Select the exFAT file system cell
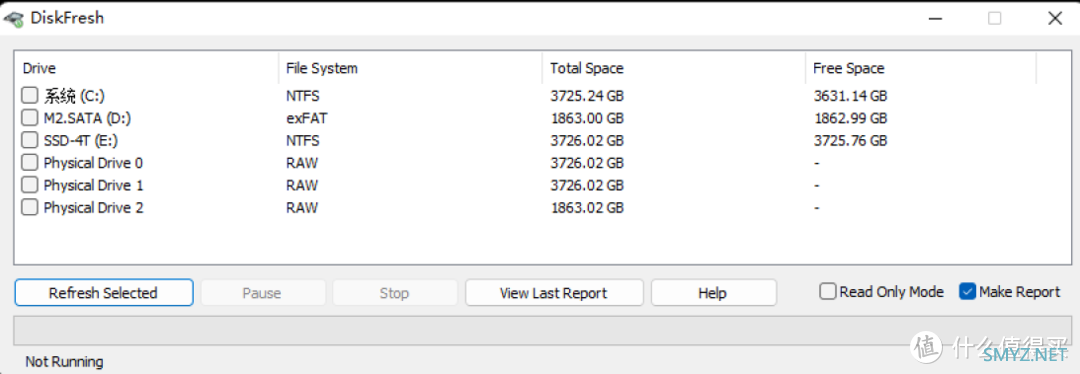 click(x=307, y=118)
